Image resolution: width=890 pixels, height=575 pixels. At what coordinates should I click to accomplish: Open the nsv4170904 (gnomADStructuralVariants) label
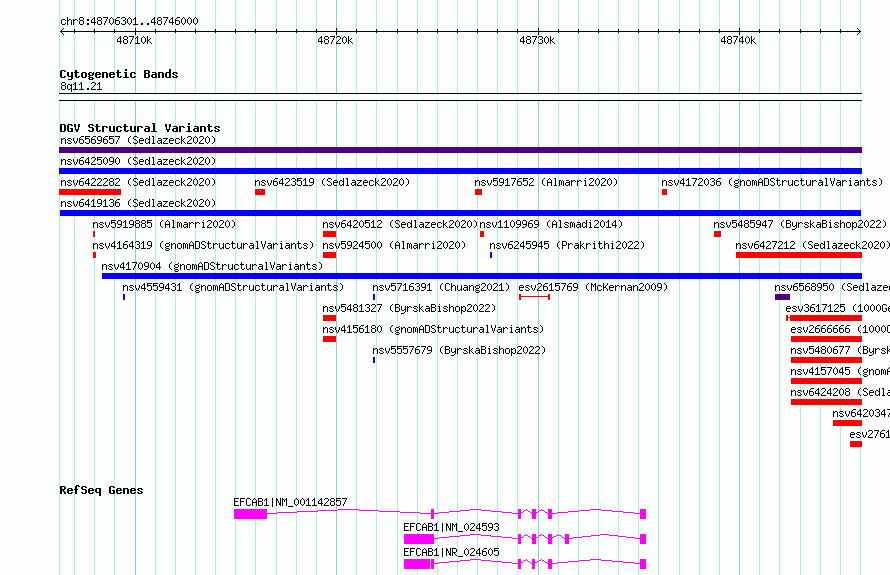click(212, 266)
